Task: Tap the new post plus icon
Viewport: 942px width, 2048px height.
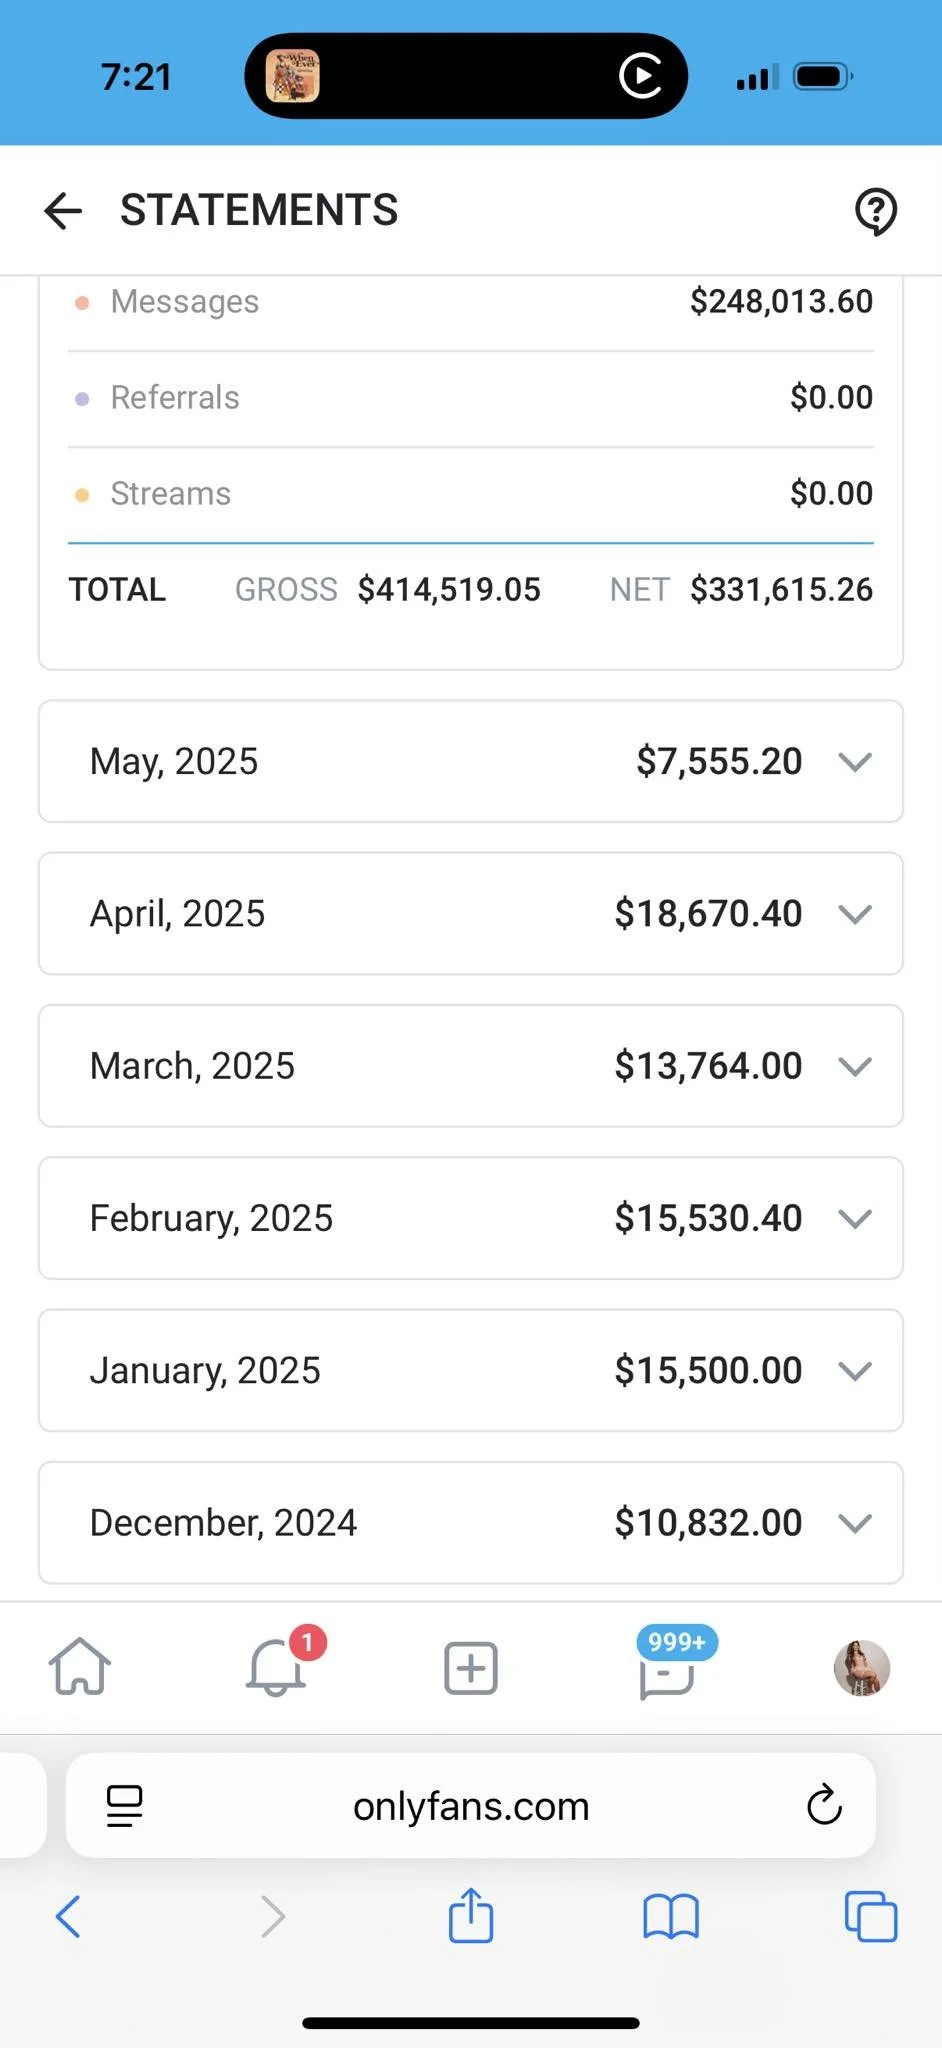Action: pyautogui.click(x=470, y=1668)
